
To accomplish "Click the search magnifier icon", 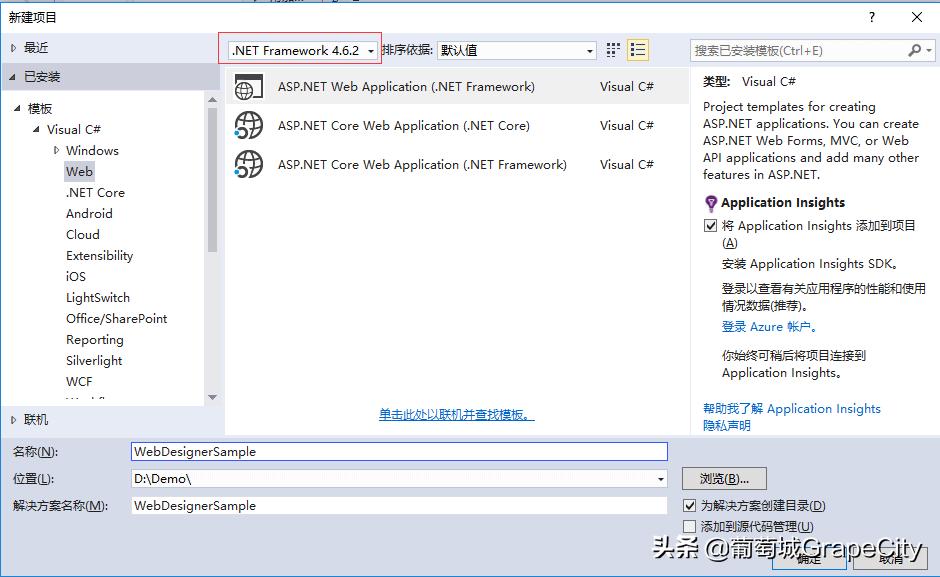I will (914, 50).
